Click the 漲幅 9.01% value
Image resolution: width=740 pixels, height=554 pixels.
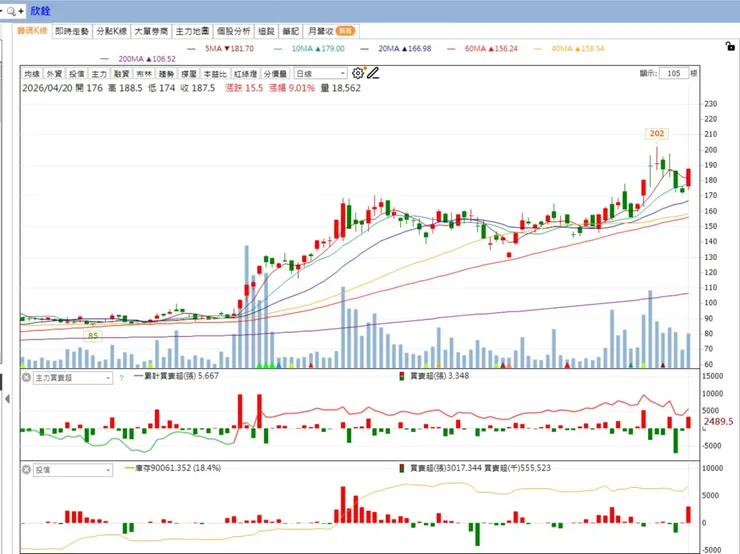pyautogui.click(x=291, y=88)
